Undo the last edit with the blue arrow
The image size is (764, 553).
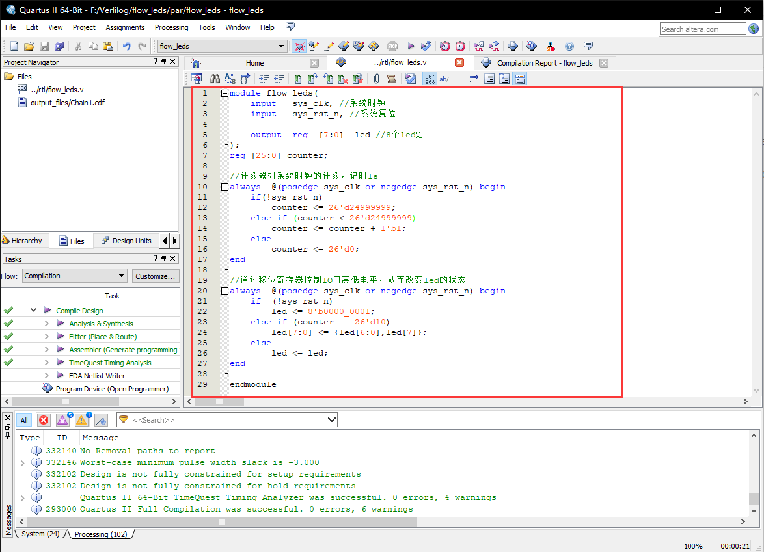click(x=127, y=46)
